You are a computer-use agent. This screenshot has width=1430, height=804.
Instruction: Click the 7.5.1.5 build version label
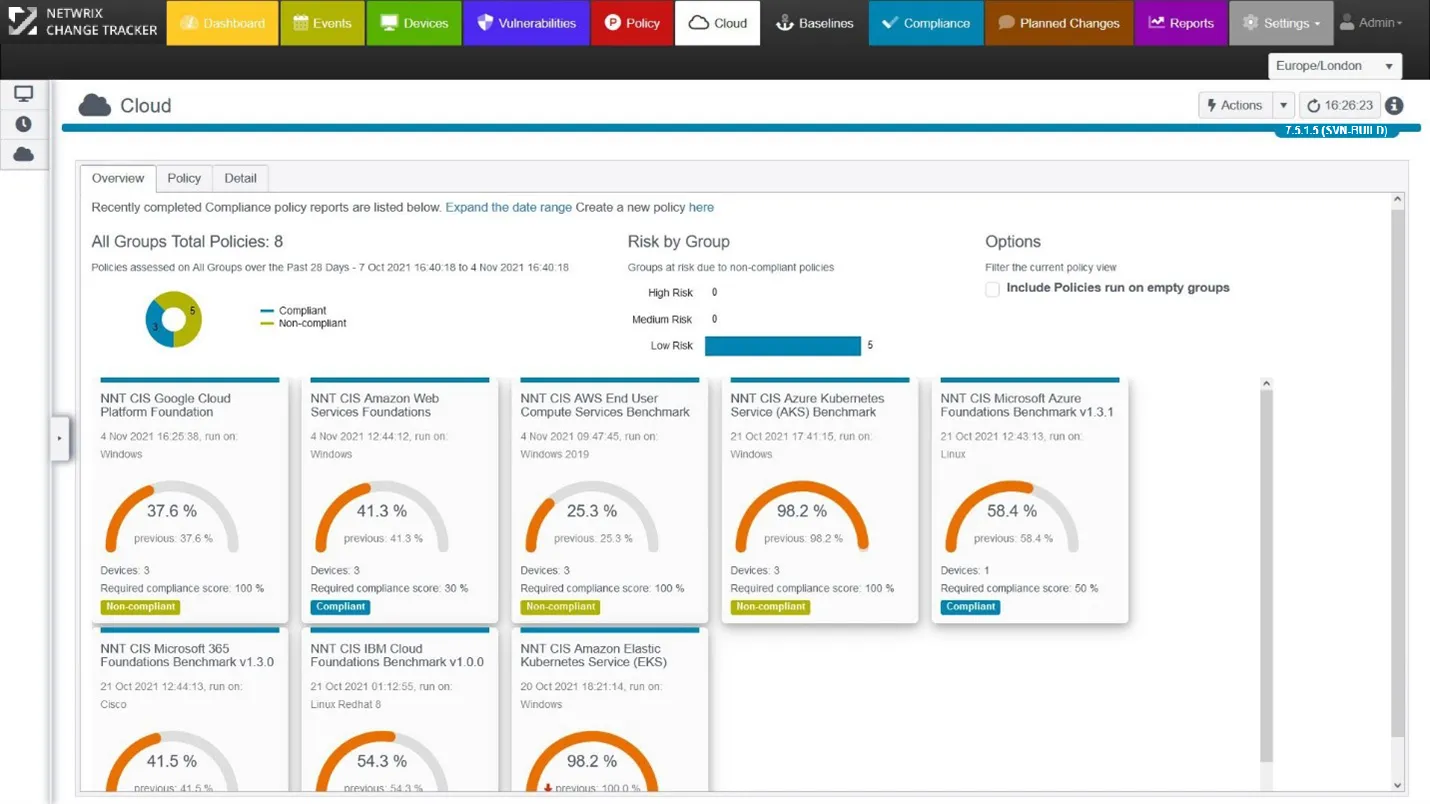click(x=1336, y=130)
